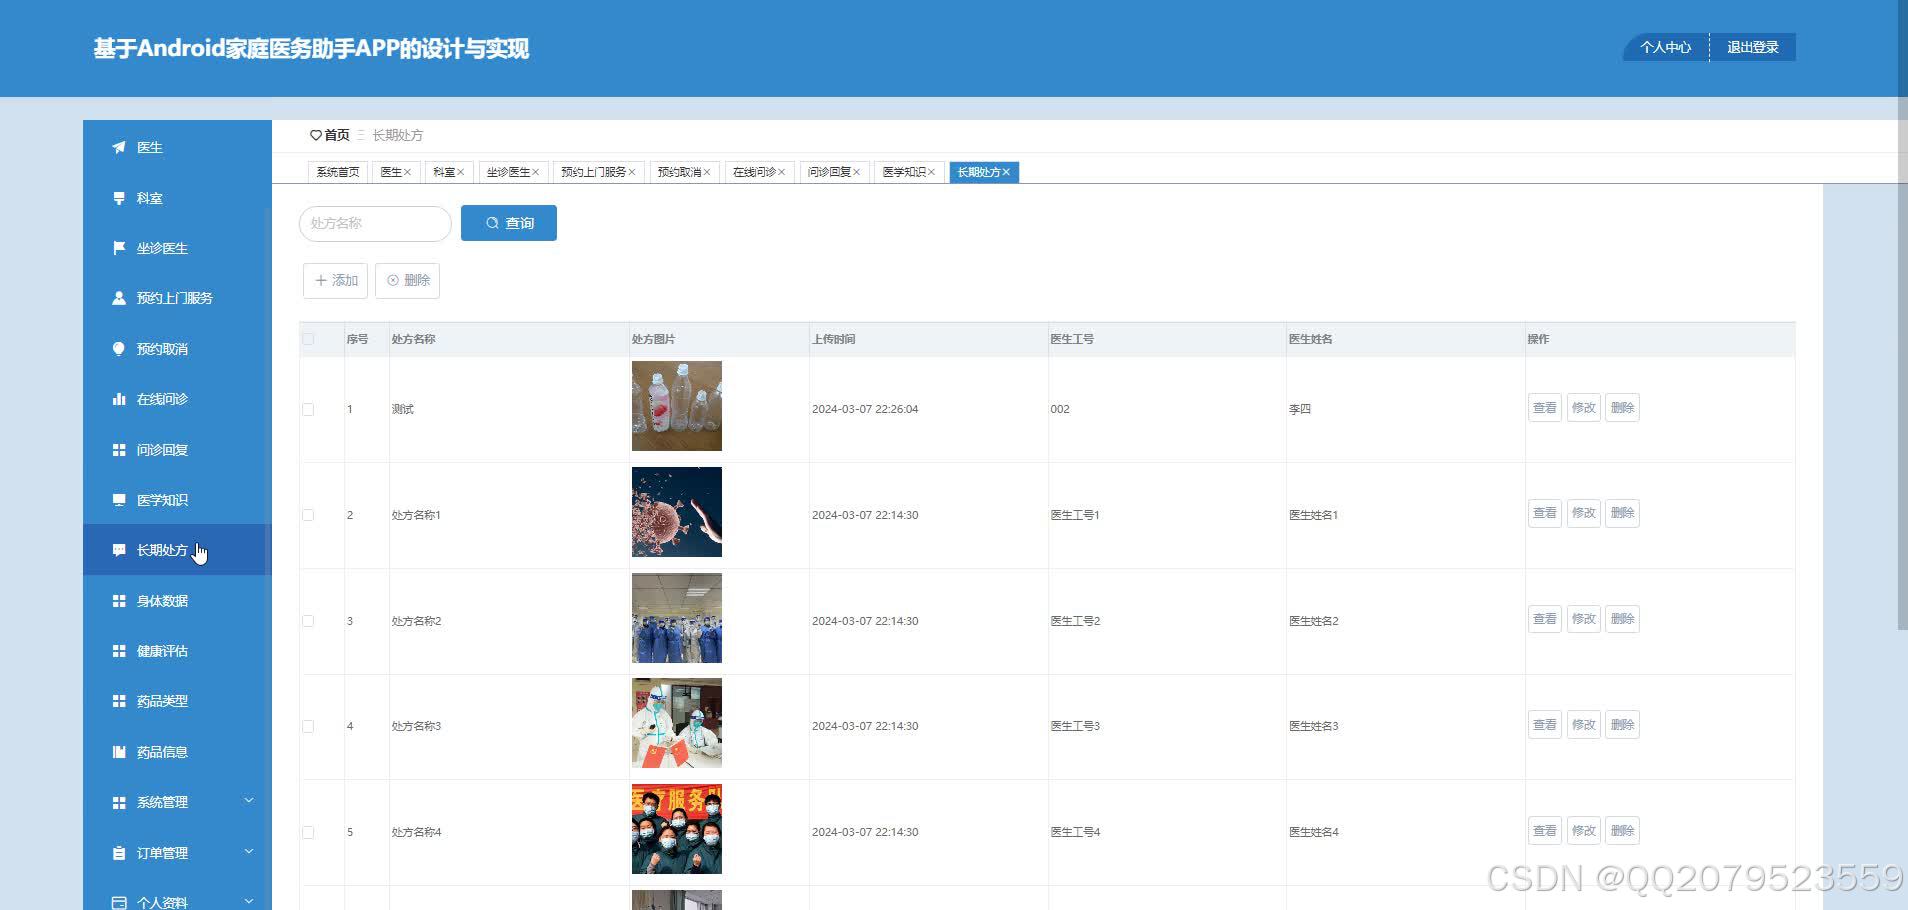Click the grid icon beside 问诊回复
Image resolution: width=1908 pixels, height=910 pixels.
[119, 450]
